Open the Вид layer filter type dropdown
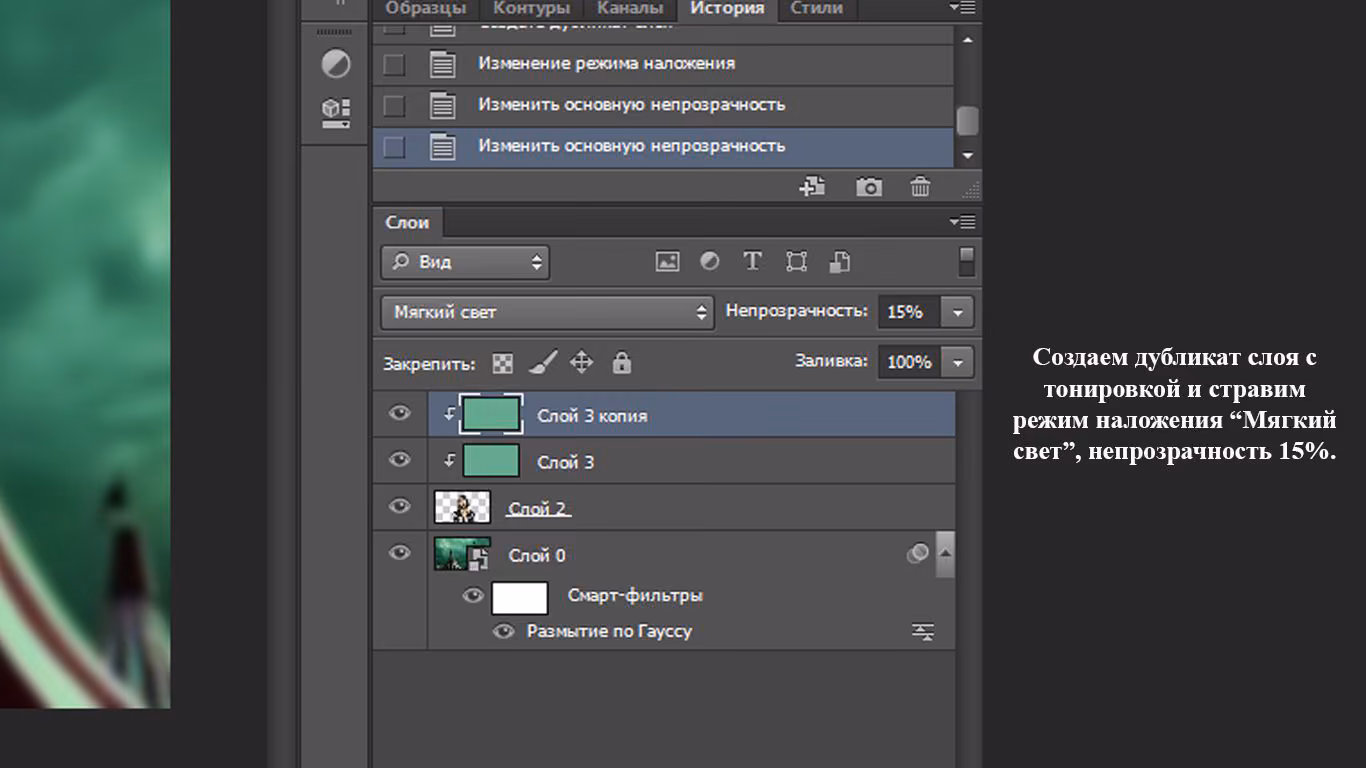Screen dimensions: 1366x768 click(465, 262)
